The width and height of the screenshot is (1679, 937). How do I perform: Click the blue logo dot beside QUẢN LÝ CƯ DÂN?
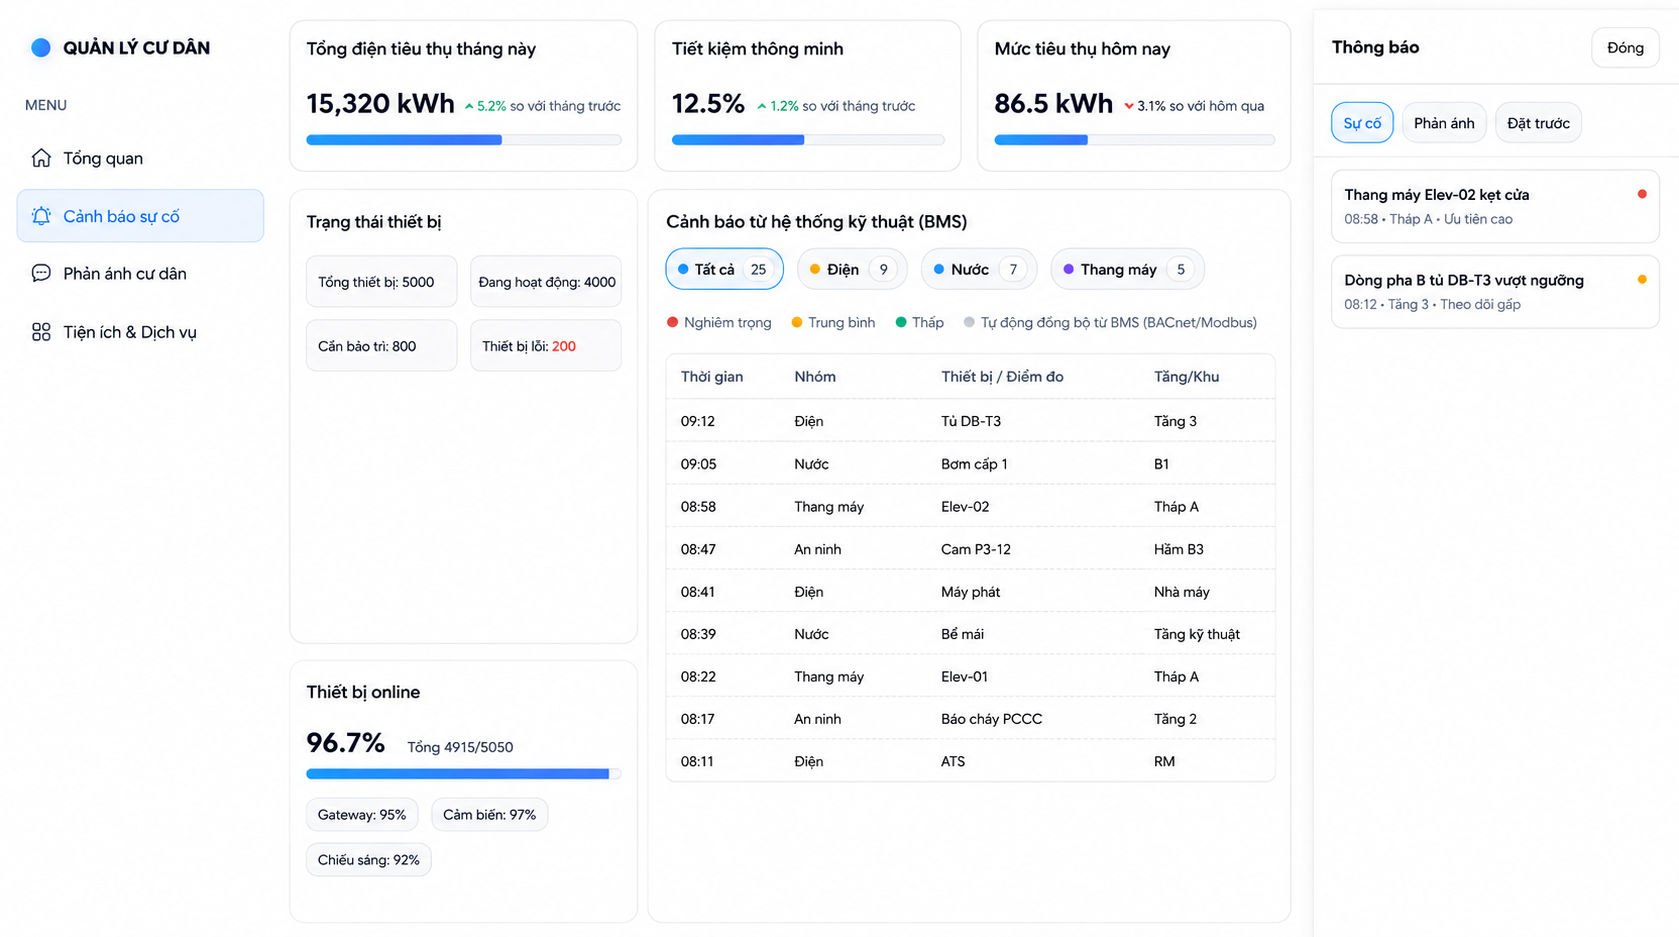click(41, 47)
